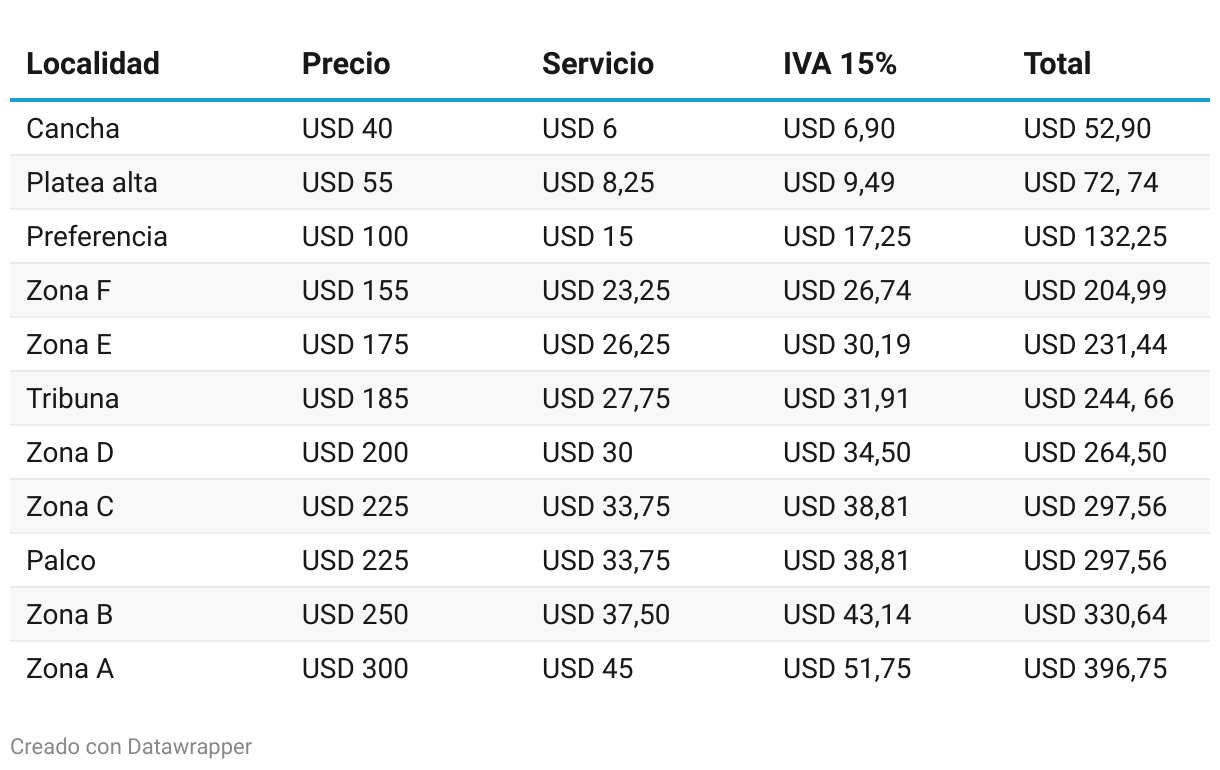Click the Preferencia locality cell

pyautogui.click(x=97, y=237)
